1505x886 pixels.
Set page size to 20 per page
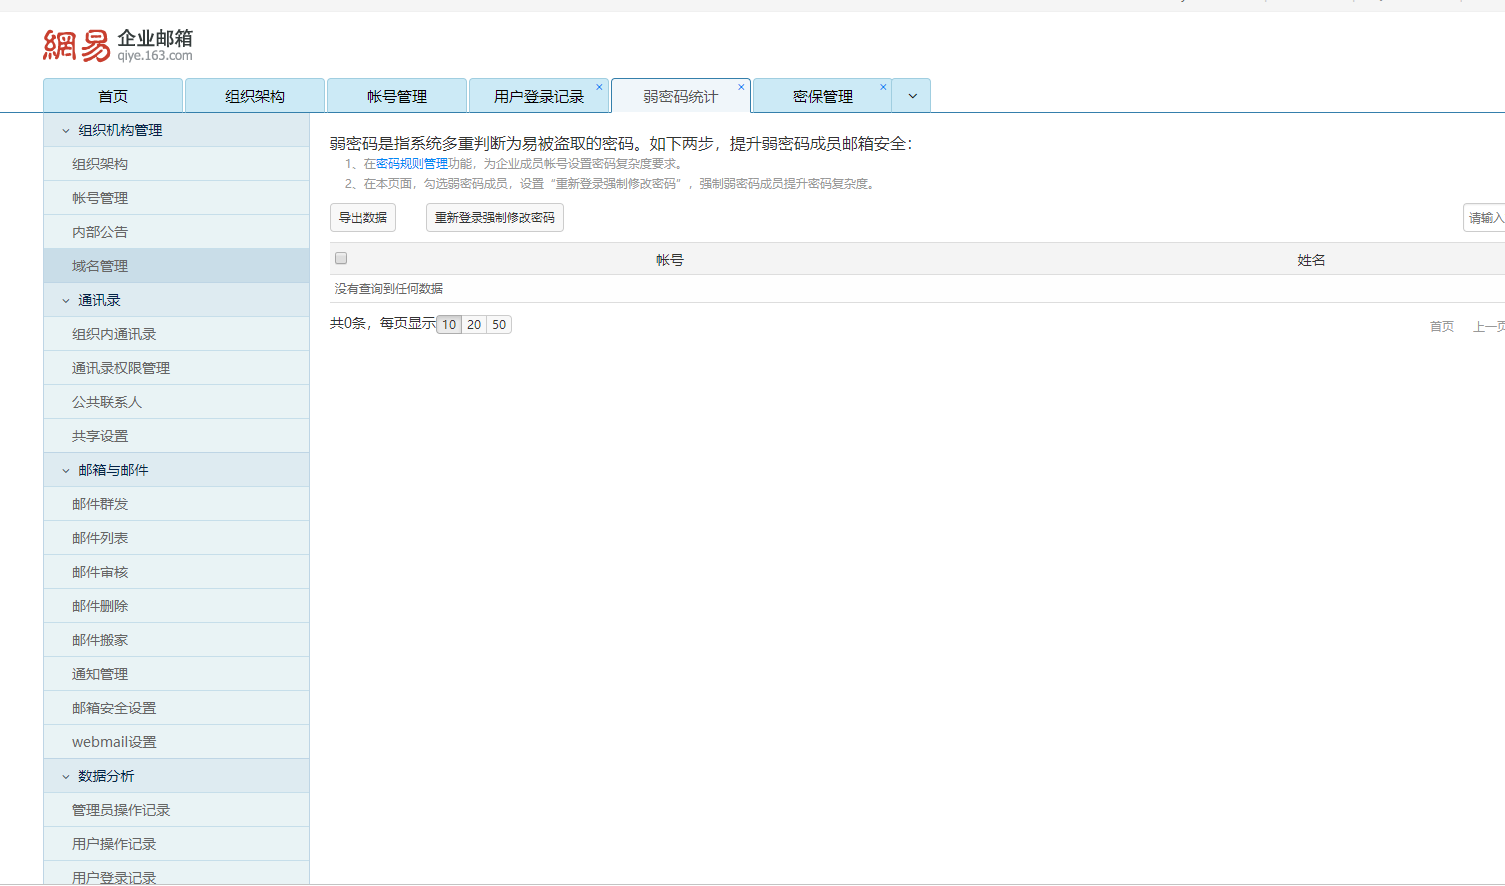474,325
